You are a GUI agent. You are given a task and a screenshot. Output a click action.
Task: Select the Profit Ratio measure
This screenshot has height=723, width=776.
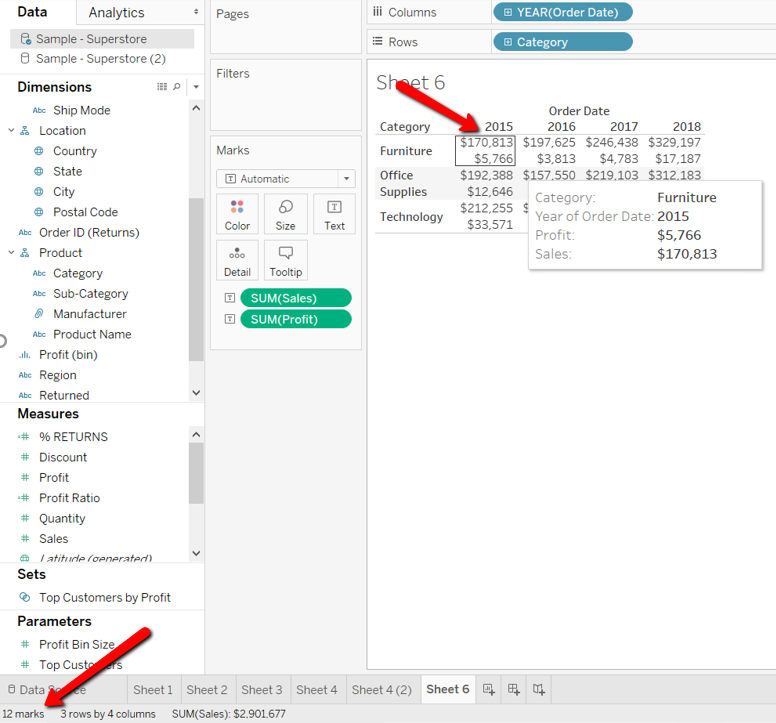tap(69, 498)
